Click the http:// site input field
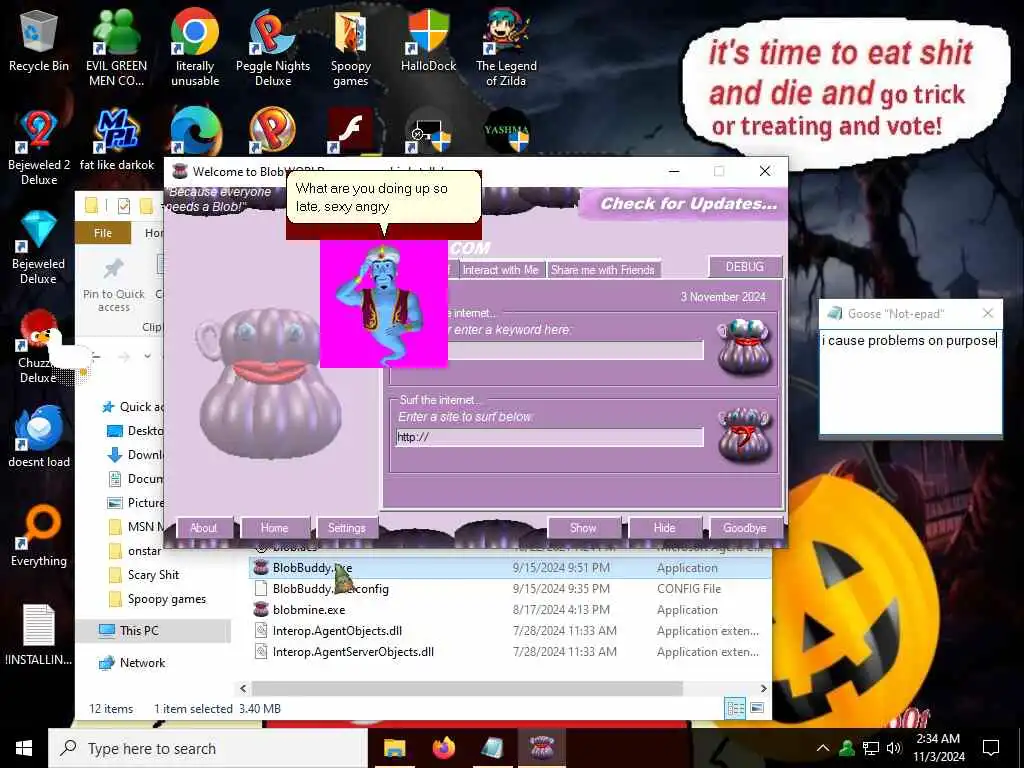 point(549,437)
